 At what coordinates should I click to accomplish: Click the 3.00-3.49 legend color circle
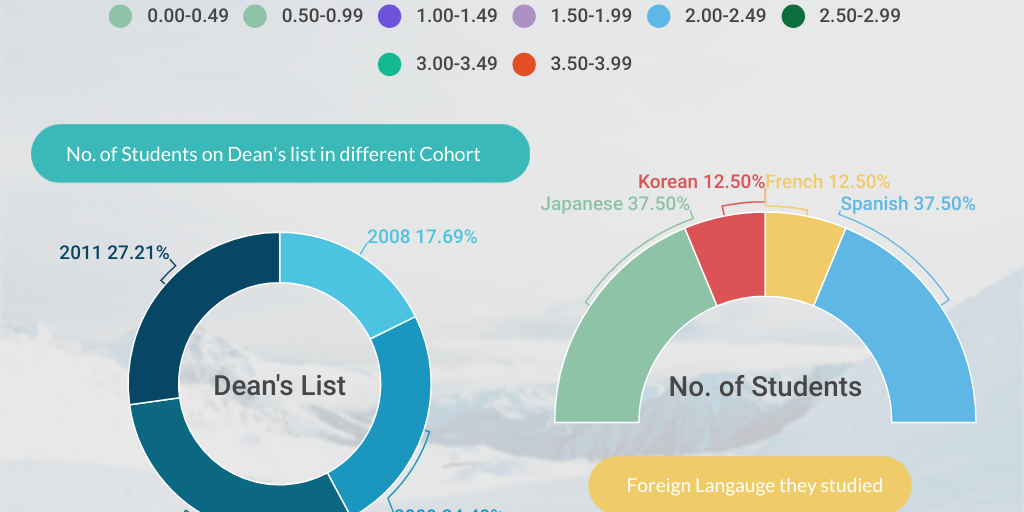coord(389,64)
